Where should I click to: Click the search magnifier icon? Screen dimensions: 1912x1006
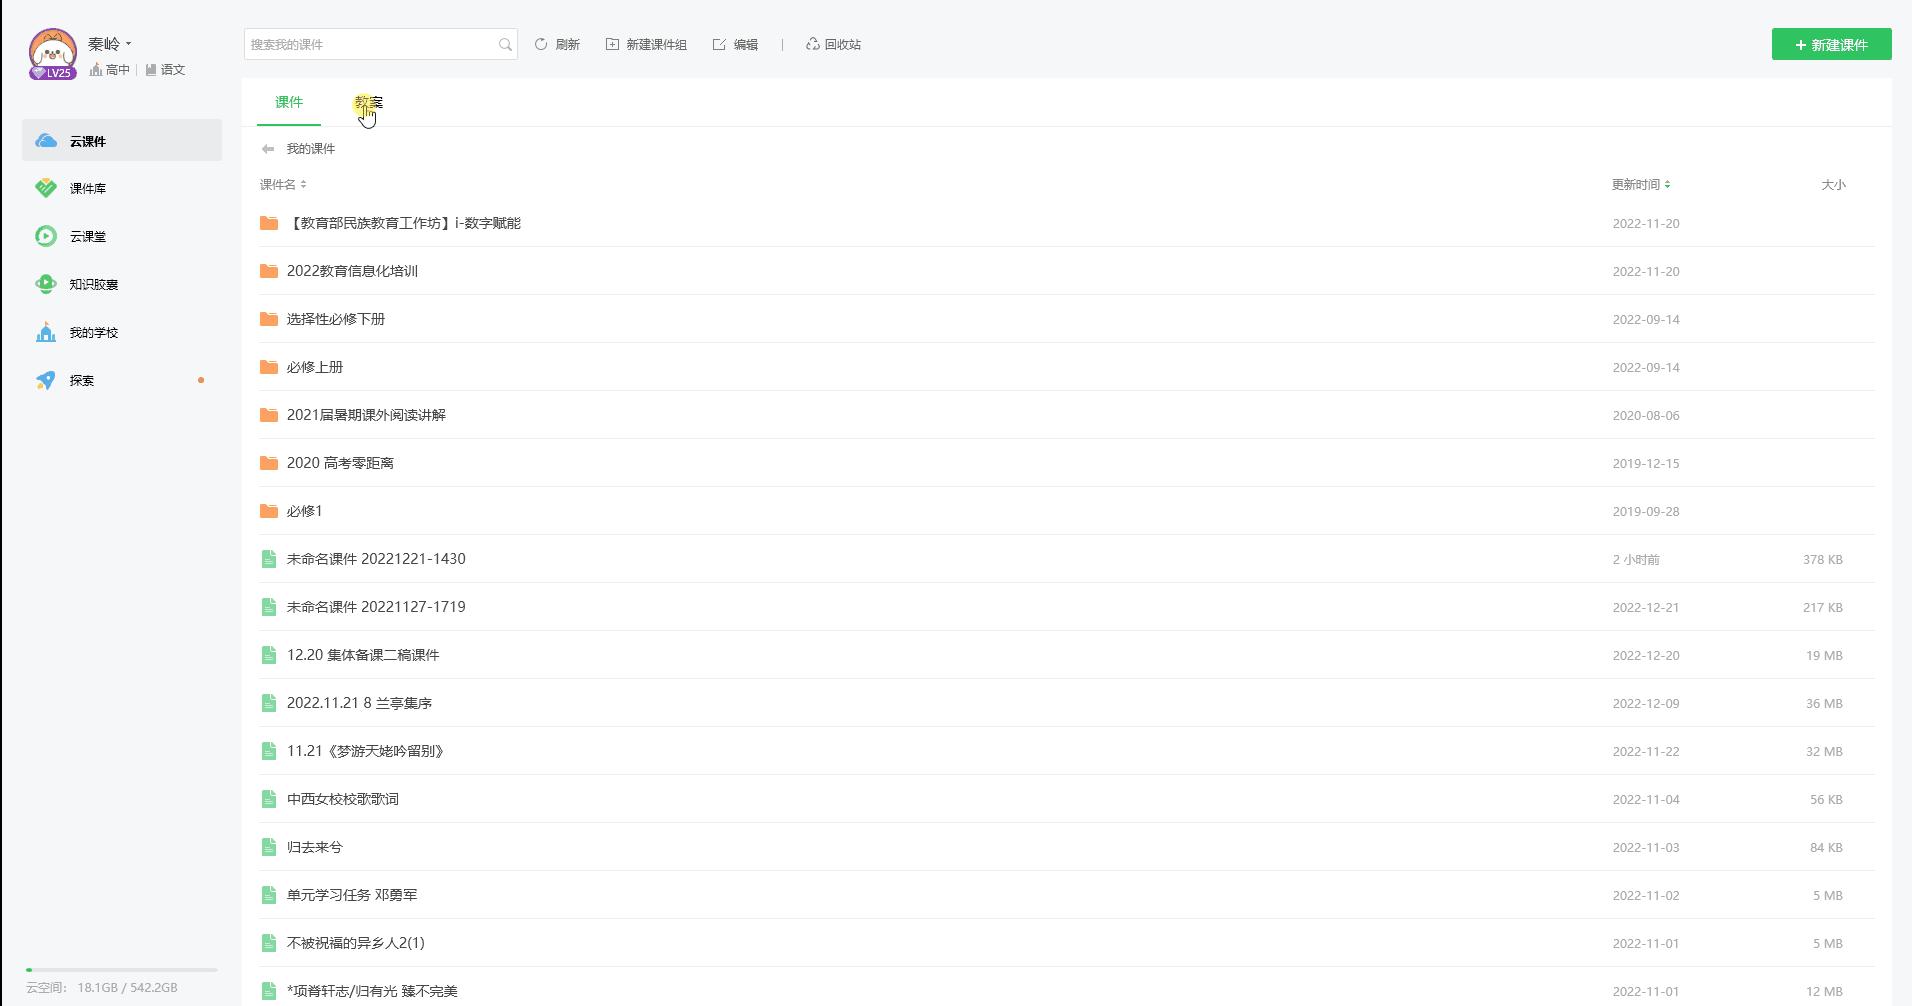505,44
